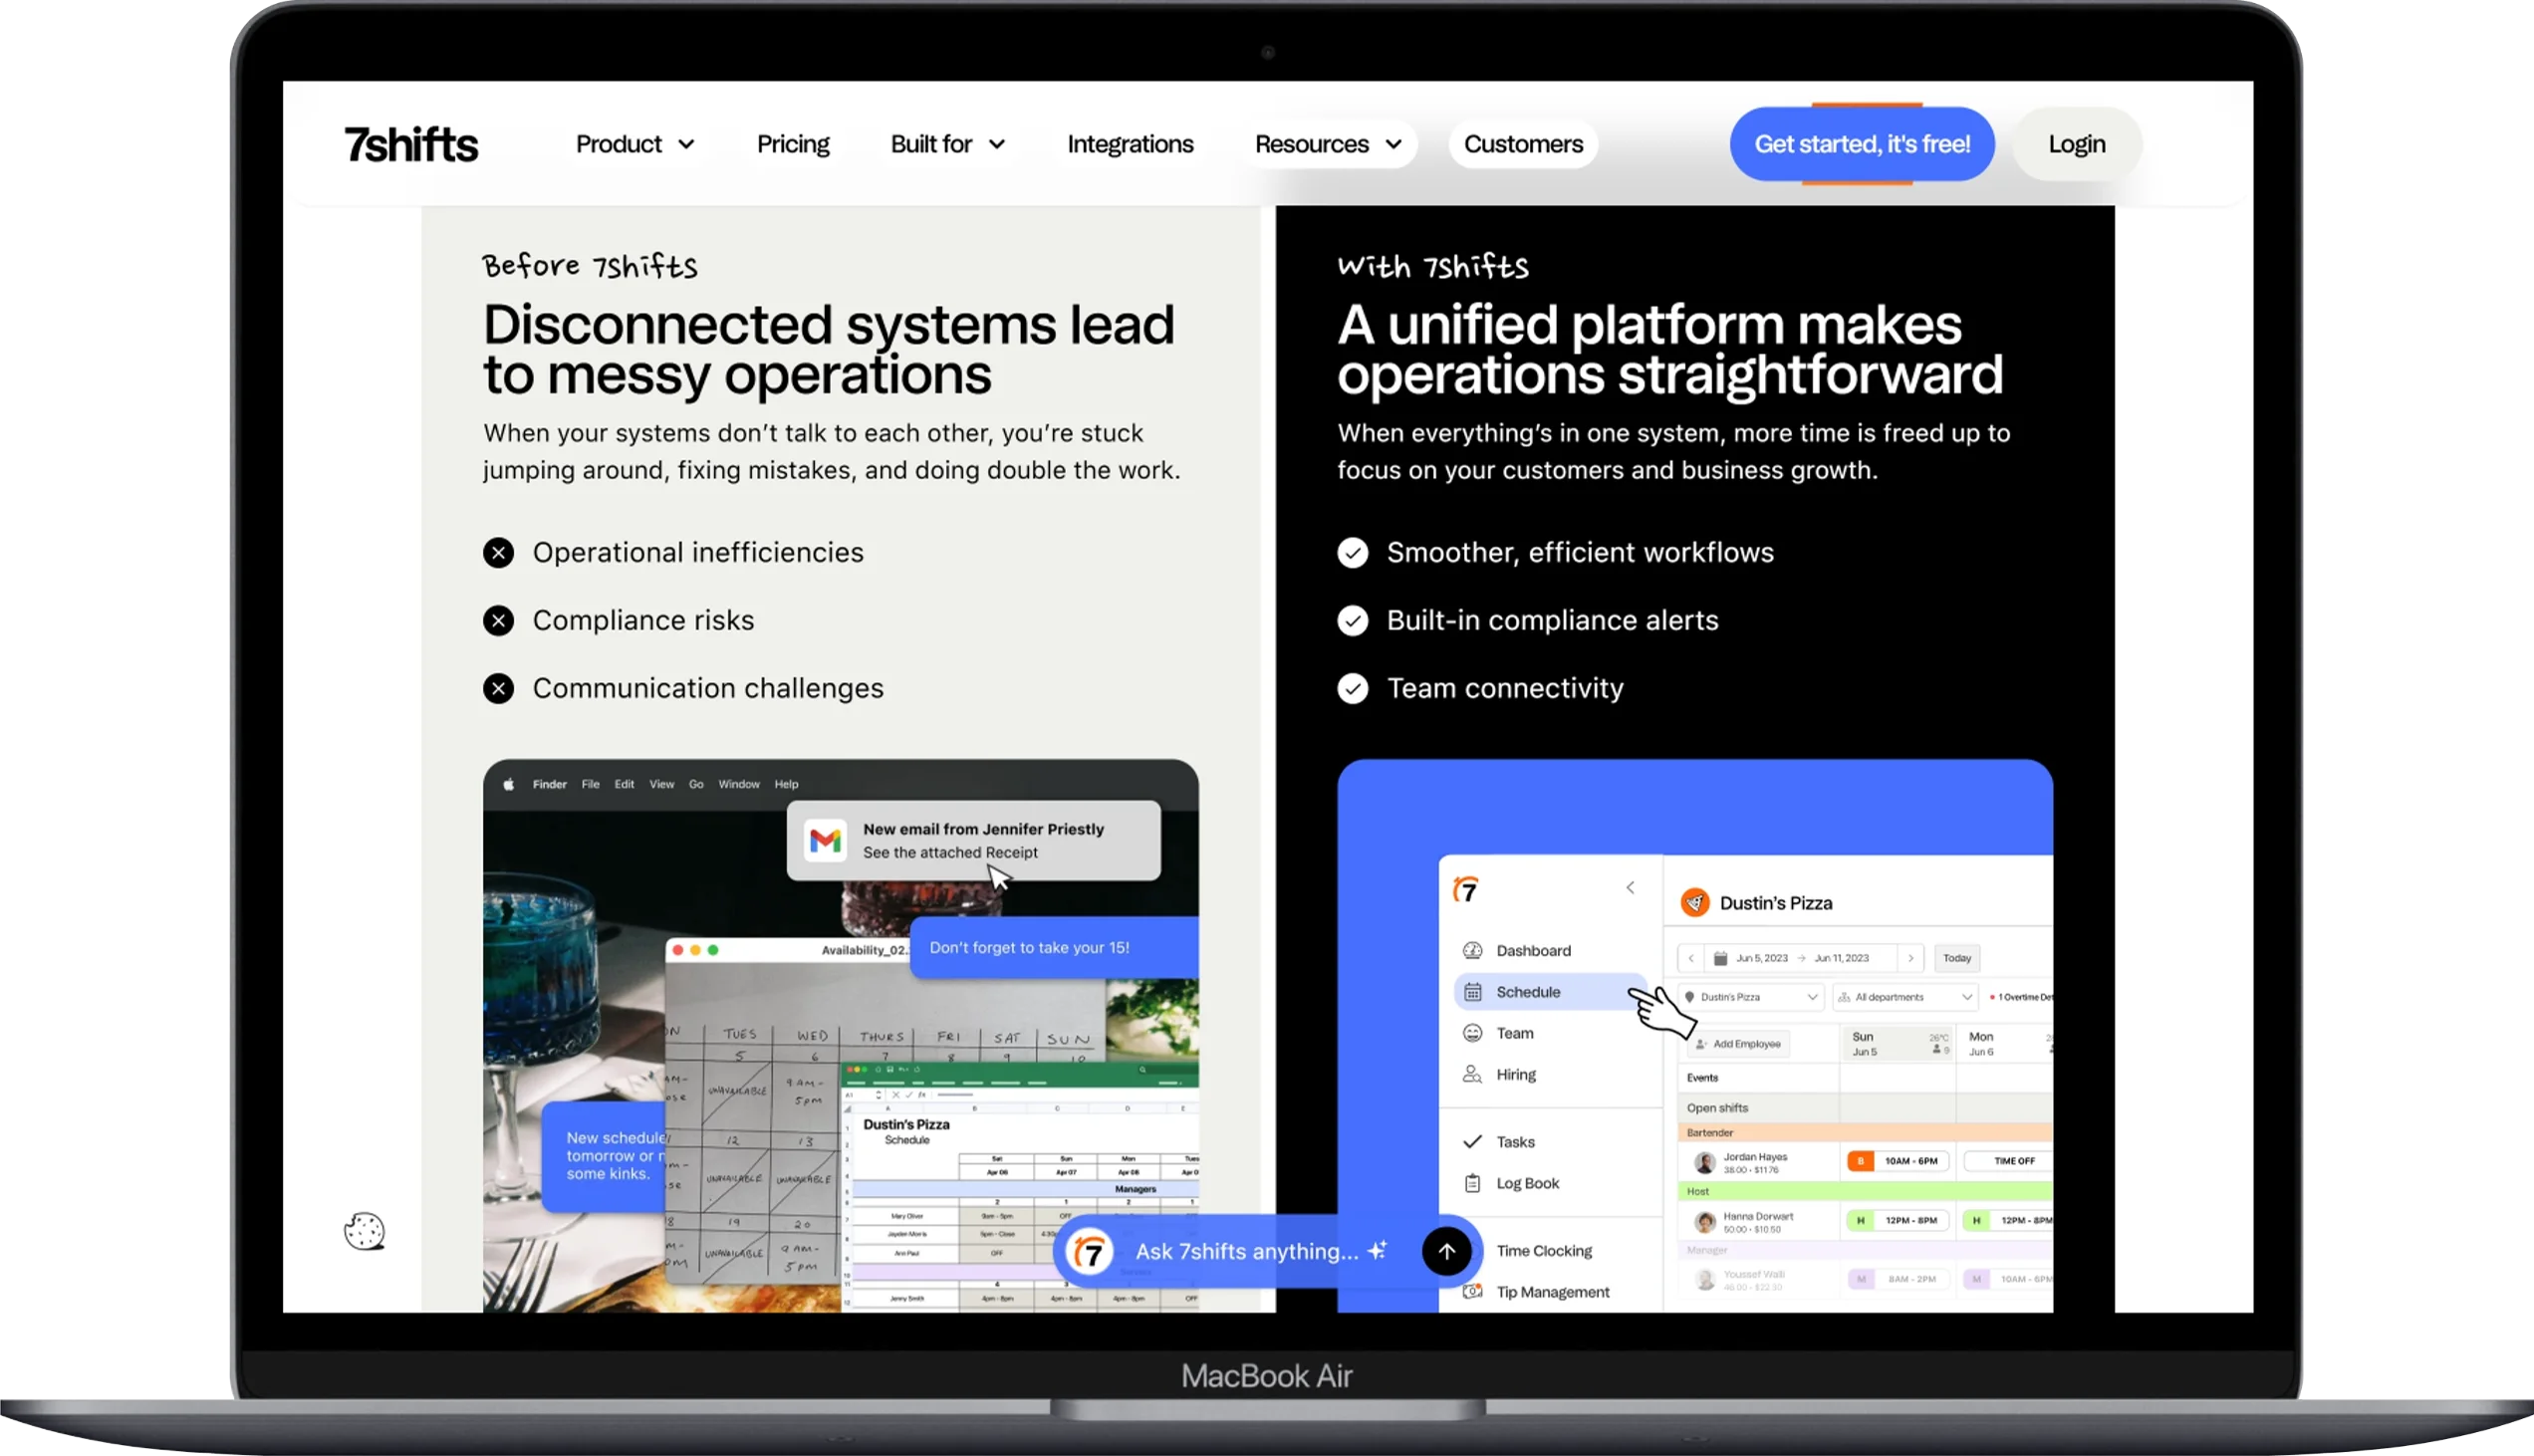
Task: Click the Today button
Action: 1956,958
